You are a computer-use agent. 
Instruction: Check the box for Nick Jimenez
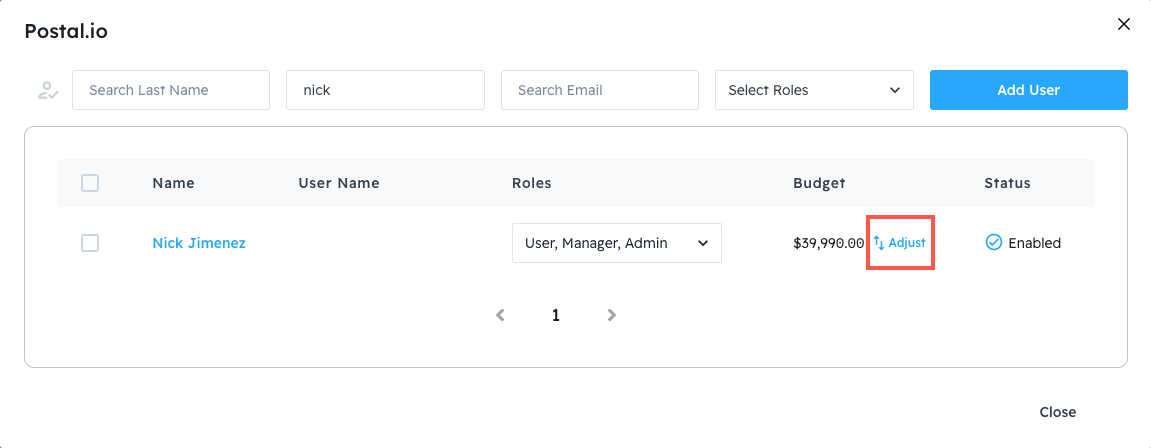[x=90, y=243]
